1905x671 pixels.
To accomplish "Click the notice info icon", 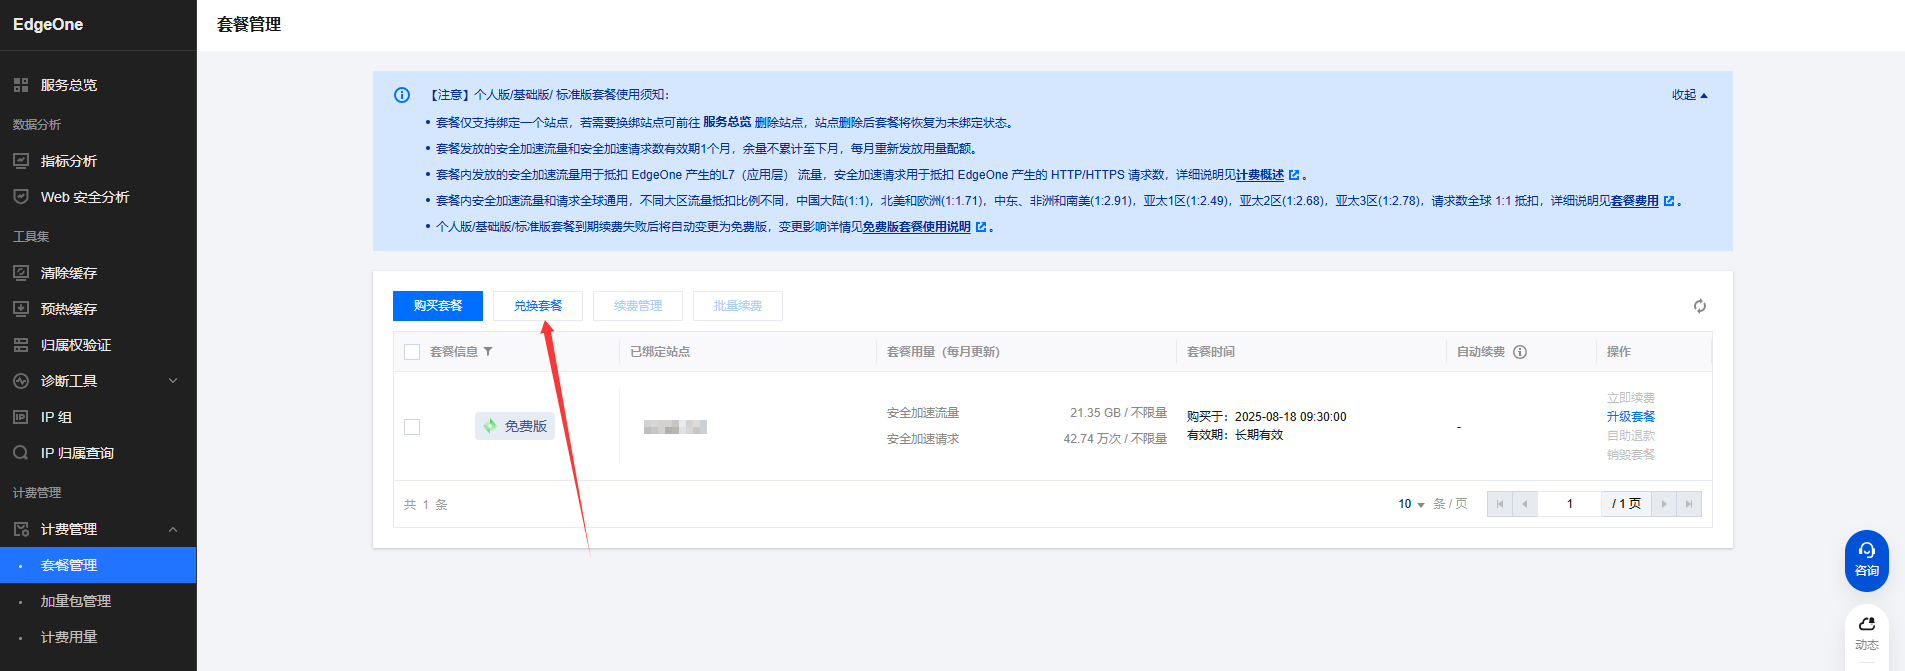I will pos(402,95).
